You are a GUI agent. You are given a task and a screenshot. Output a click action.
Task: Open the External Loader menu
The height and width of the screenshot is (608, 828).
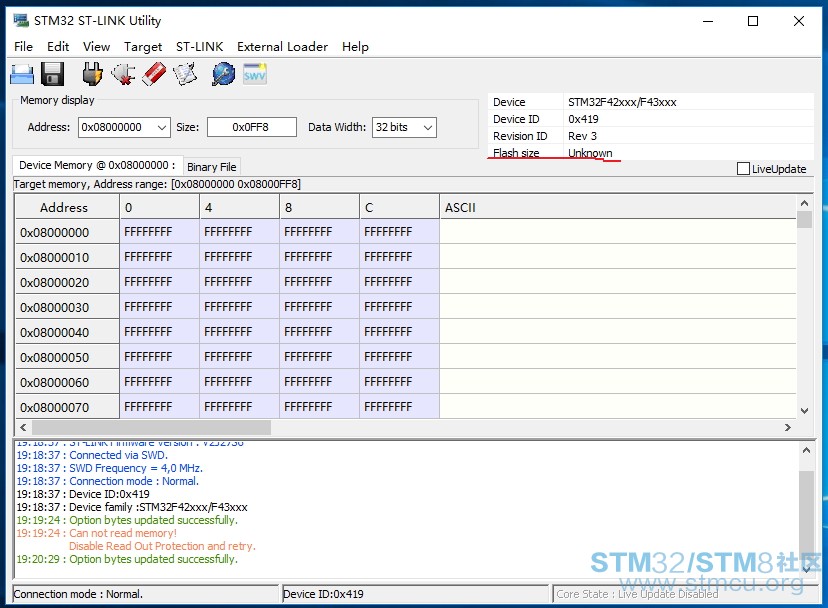tap(283, 46)
